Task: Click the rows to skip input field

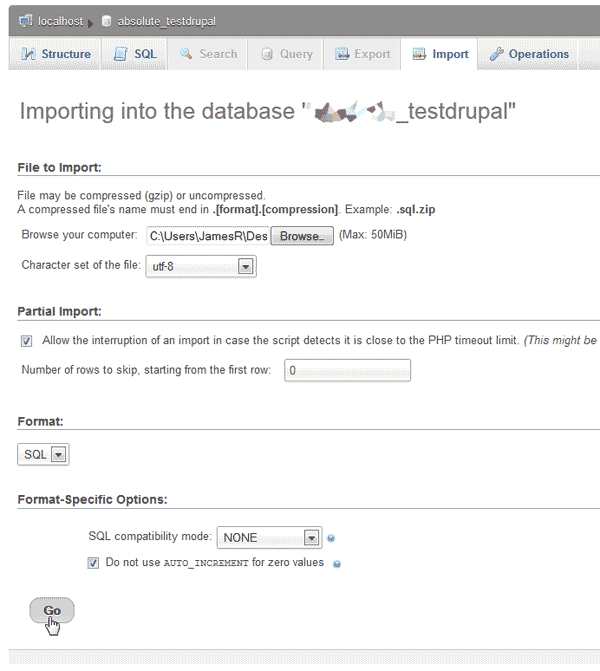Action: tap(346, 370)
